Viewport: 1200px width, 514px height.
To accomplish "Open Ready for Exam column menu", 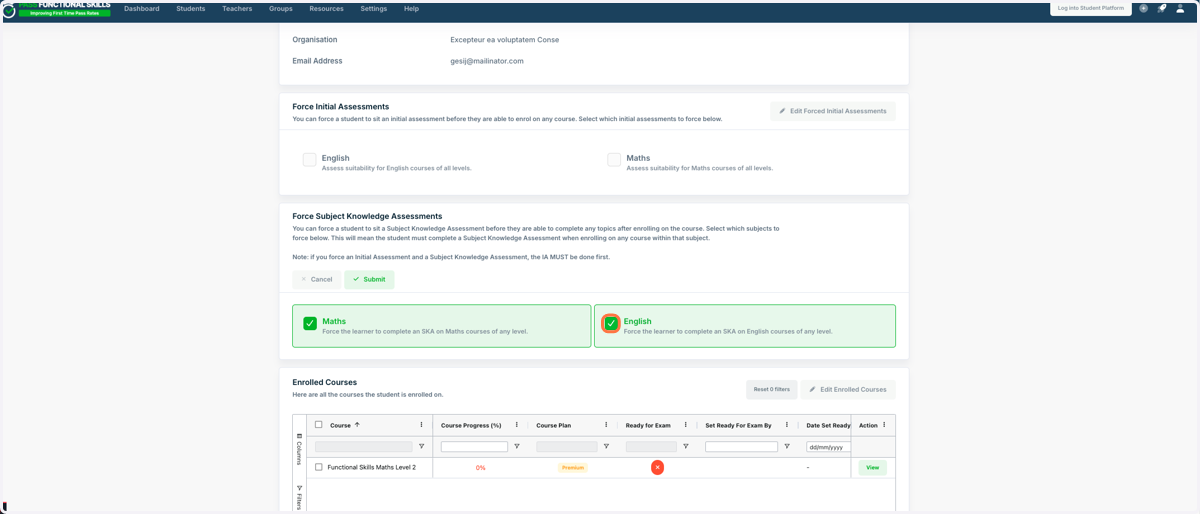I will tap(685, 425).
